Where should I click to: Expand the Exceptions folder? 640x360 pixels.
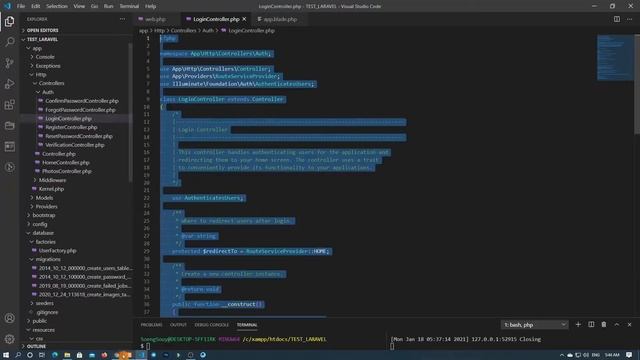click(x=48, y=66)
